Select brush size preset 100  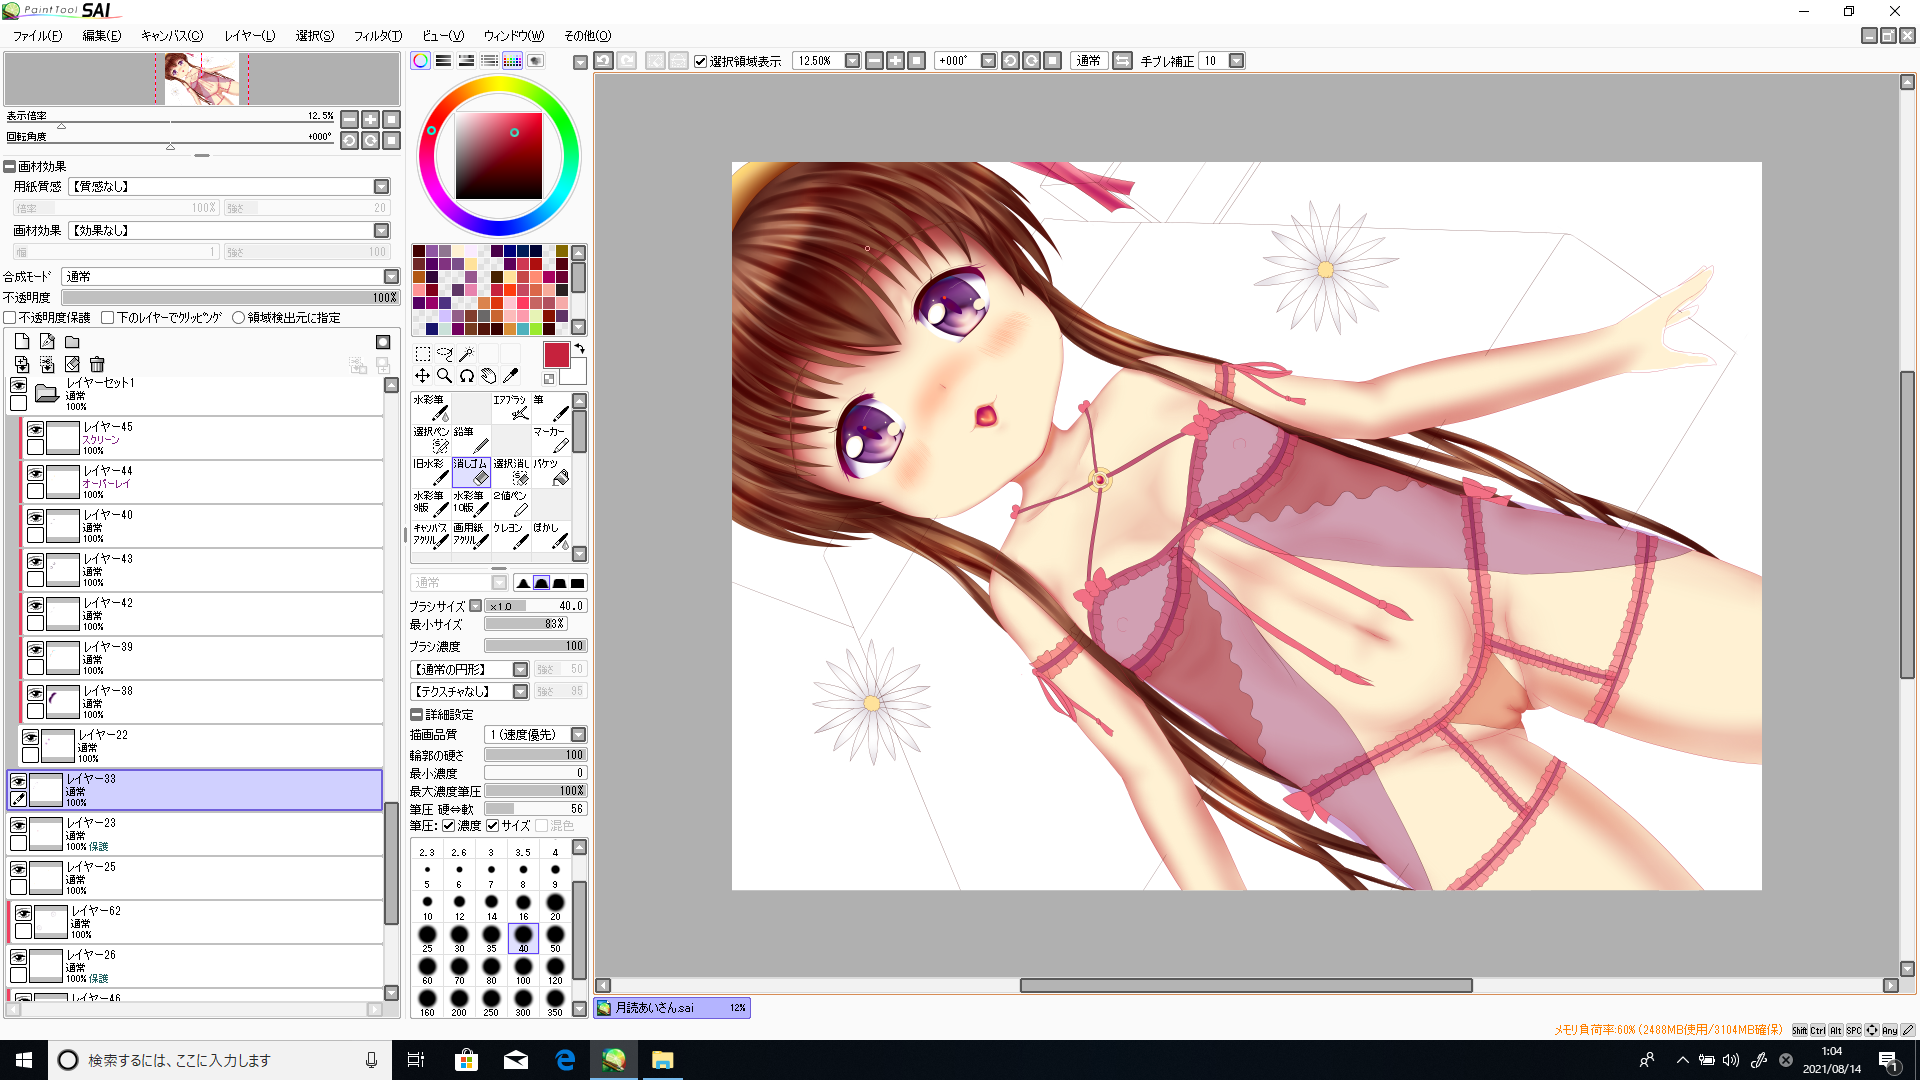pyautogui.click(x=523, y=970)
